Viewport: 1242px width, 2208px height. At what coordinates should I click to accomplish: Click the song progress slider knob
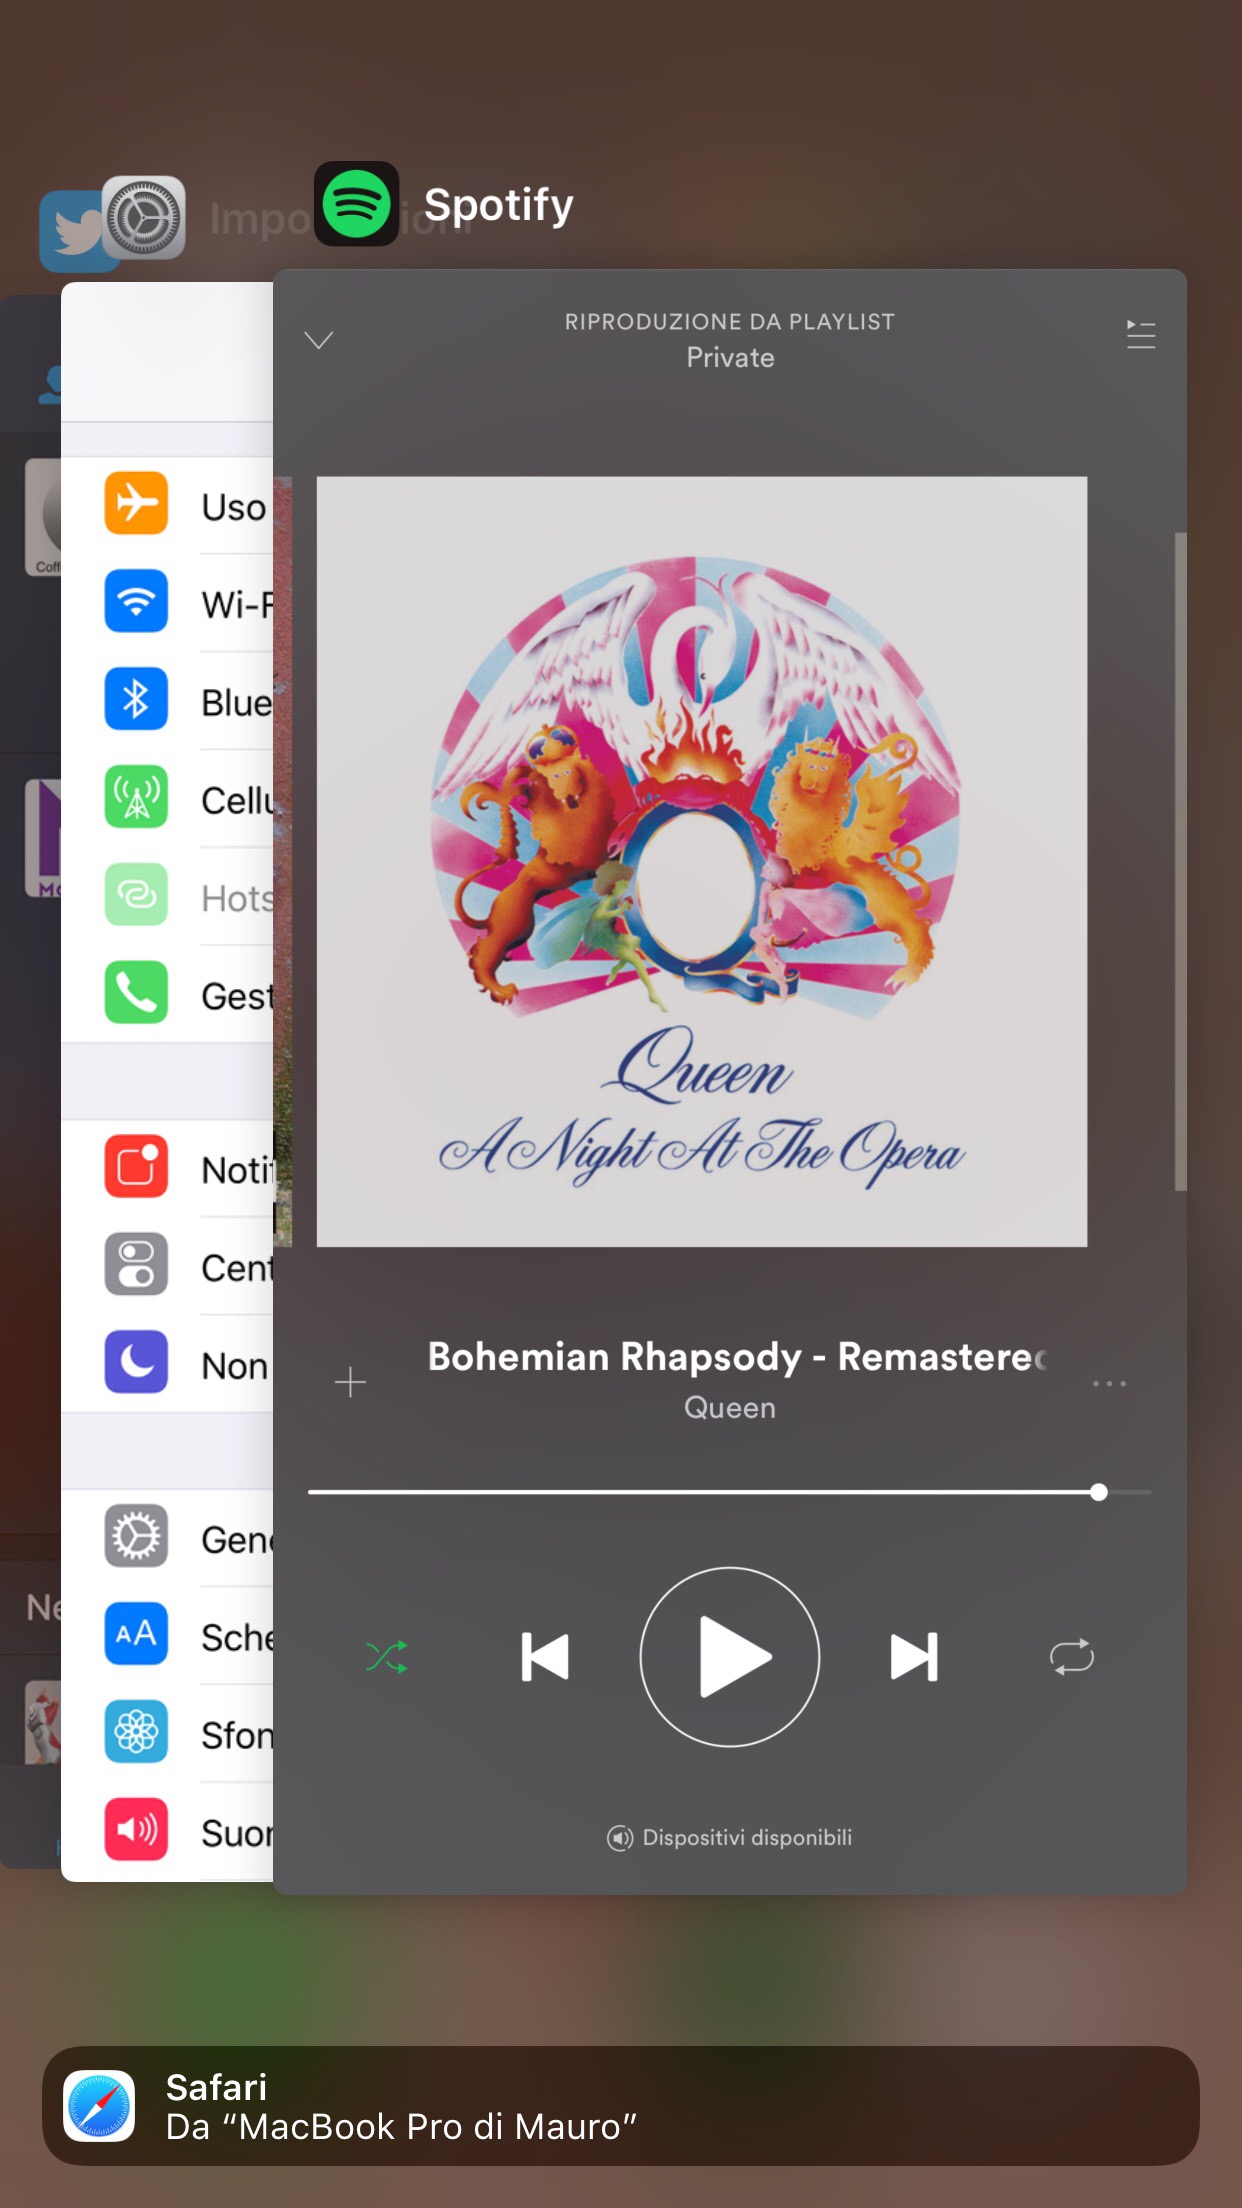coord(1099,1493)
